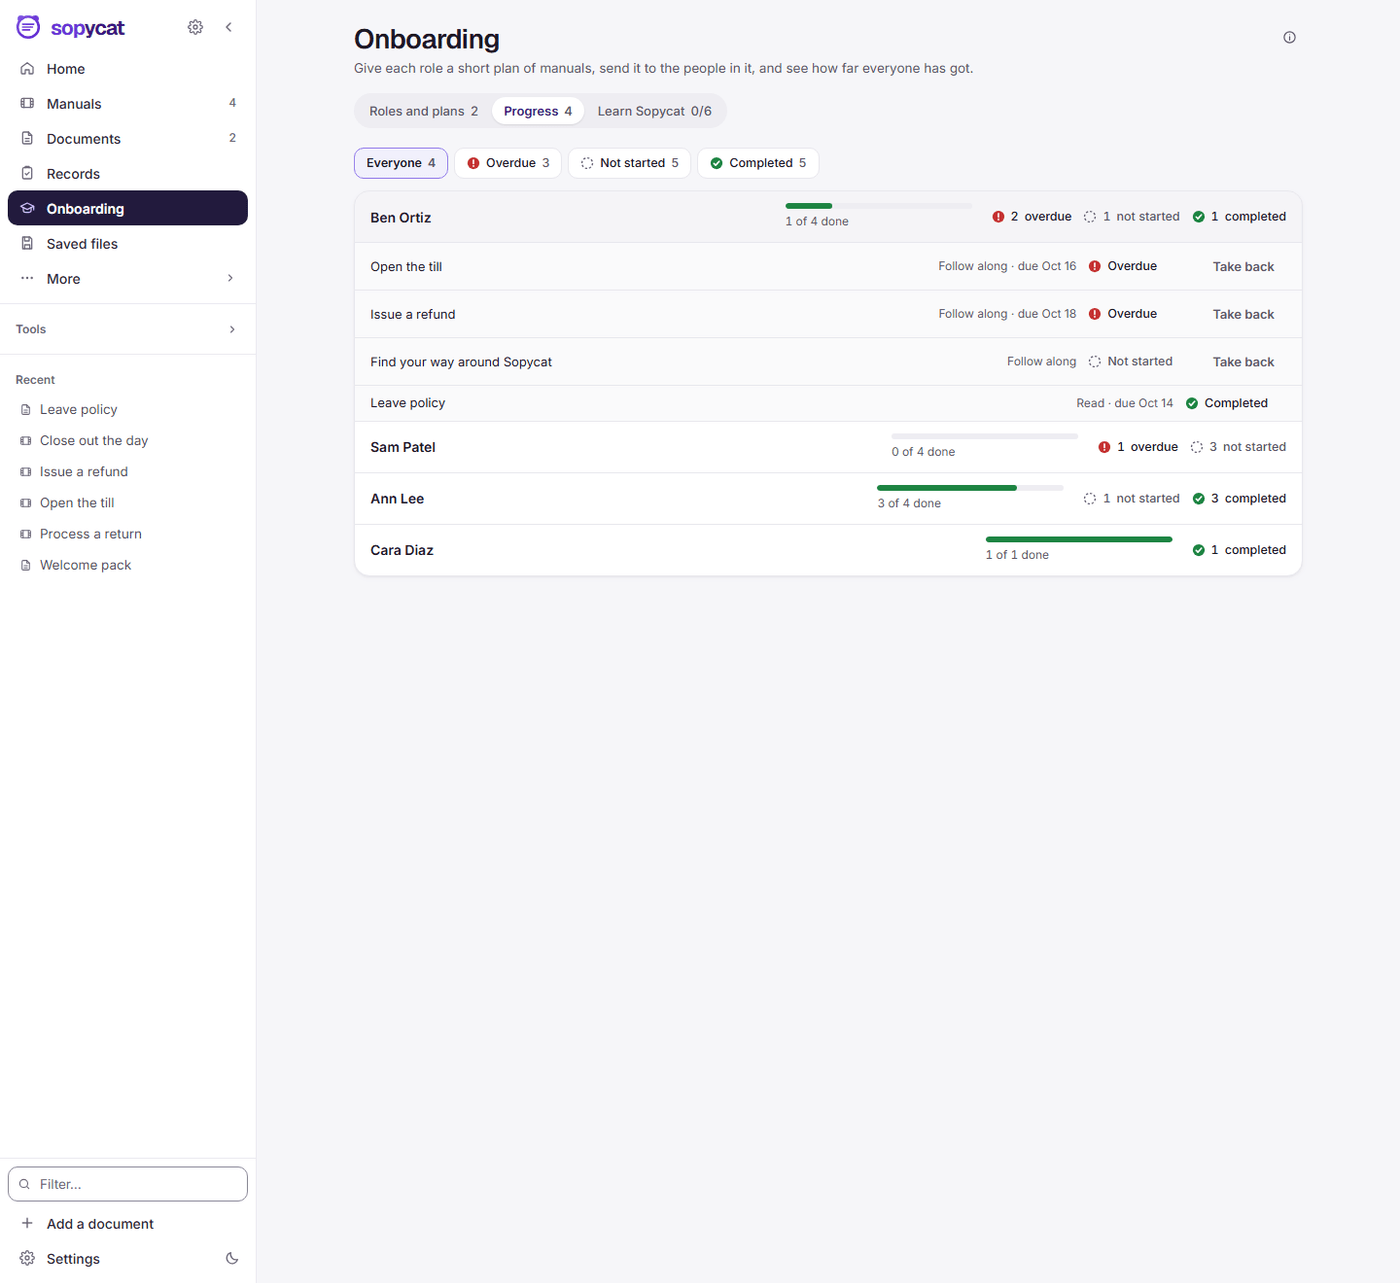Click the Welcome pack document icon
The image size is (1400, 1283).
click(26, 566)
